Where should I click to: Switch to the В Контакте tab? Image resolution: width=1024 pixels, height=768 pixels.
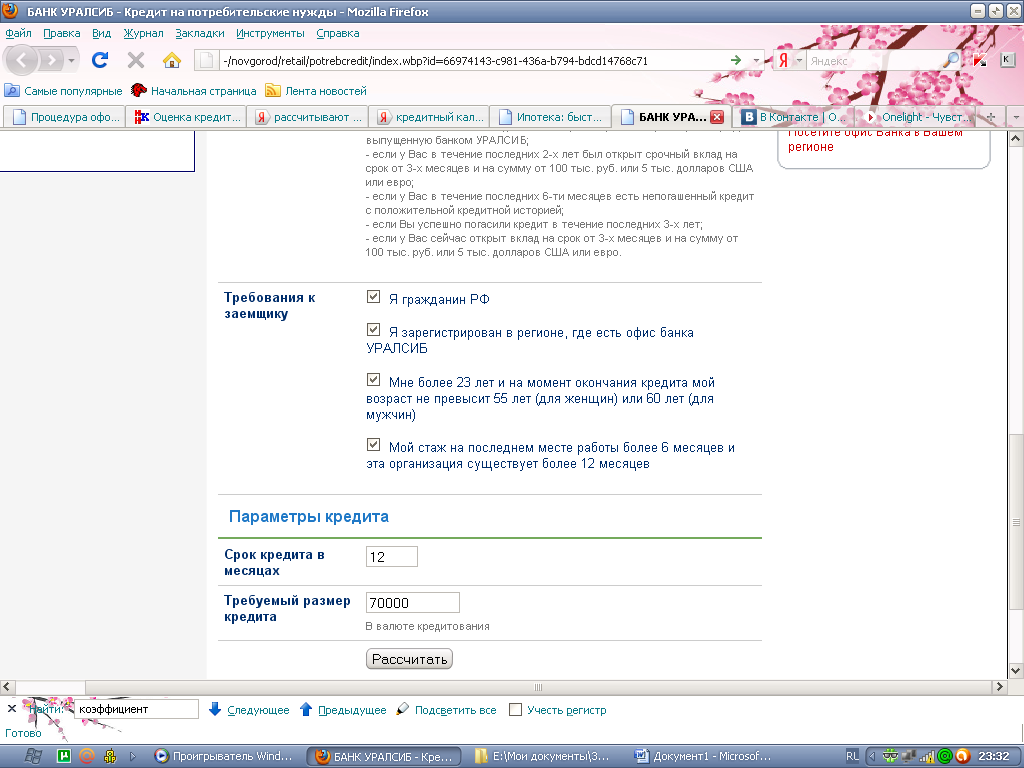tap(793, 117)
